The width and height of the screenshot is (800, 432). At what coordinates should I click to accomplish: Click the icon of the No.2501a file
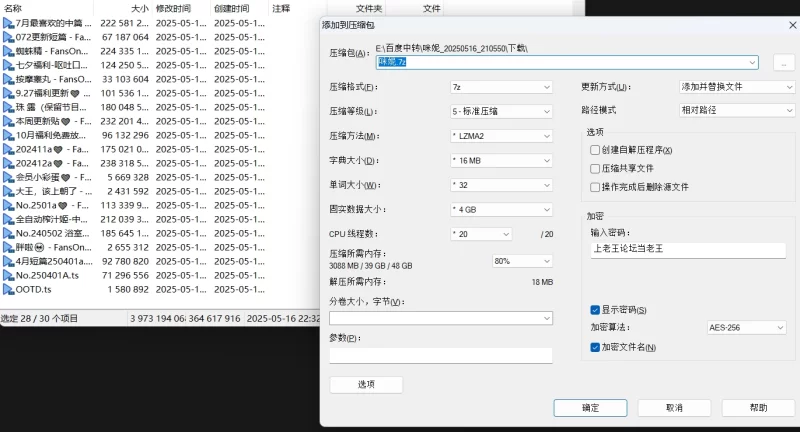[x=8, y=206]
